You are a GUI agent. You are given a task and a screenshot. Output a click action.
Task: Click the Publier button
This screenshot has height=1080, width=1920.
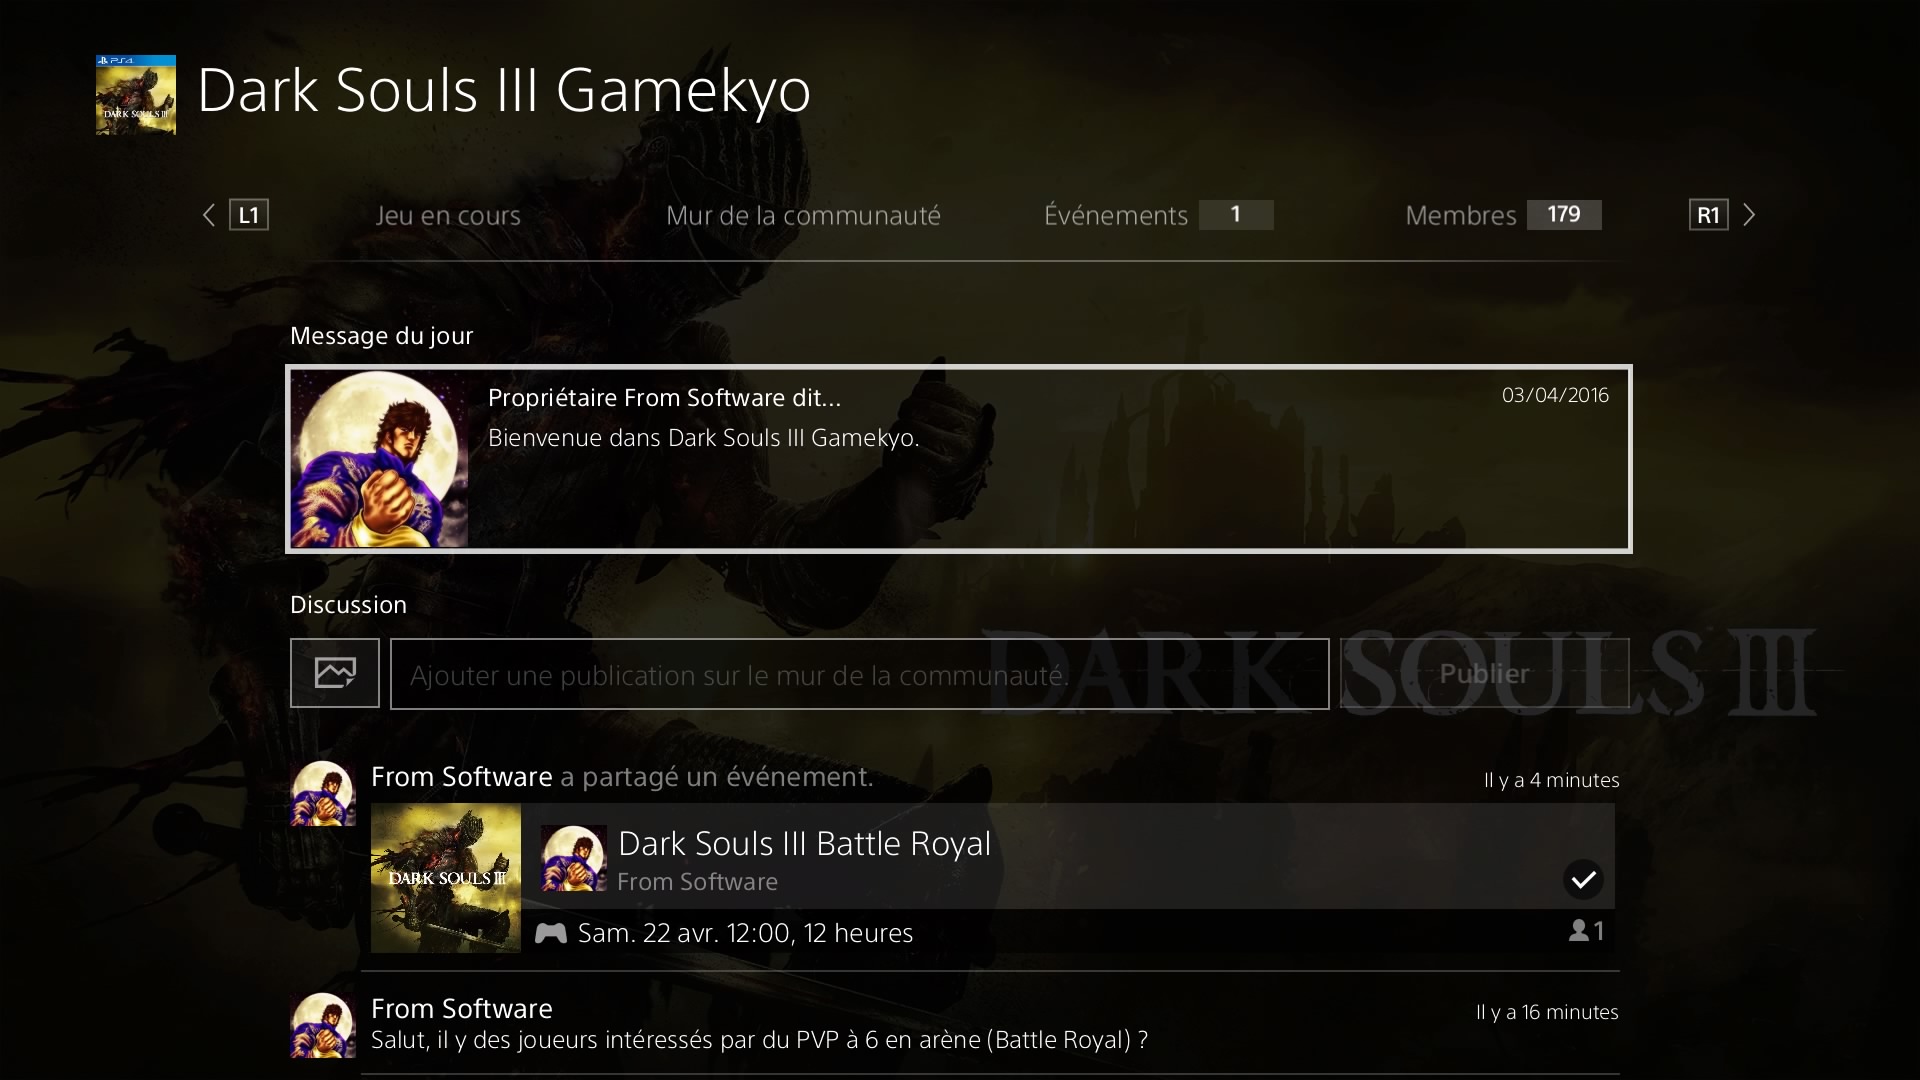point(1485,673)
